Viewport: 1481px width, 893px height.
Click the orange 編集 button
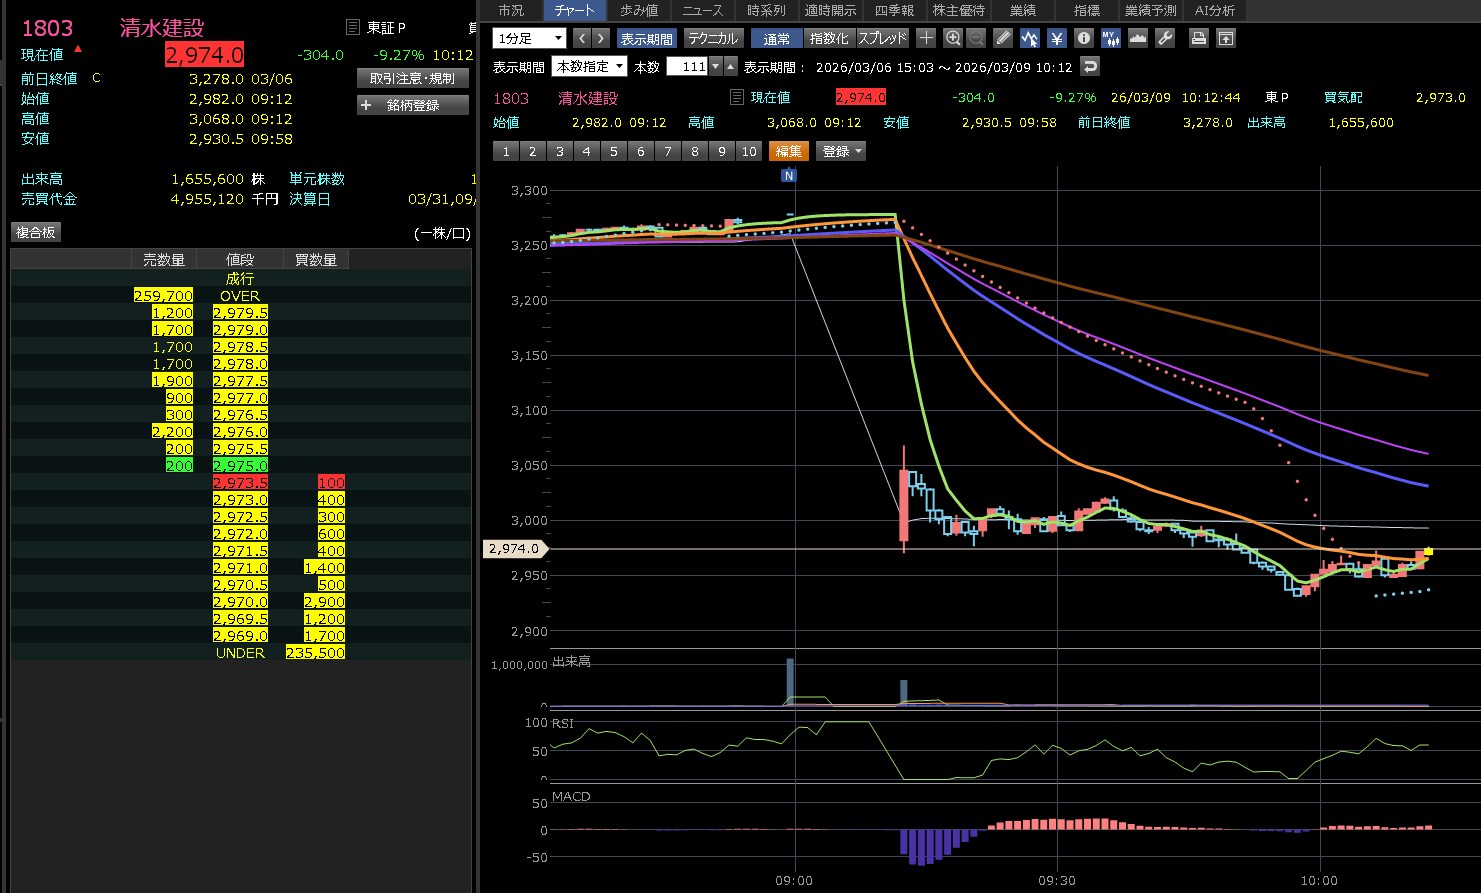pos(789,151)
